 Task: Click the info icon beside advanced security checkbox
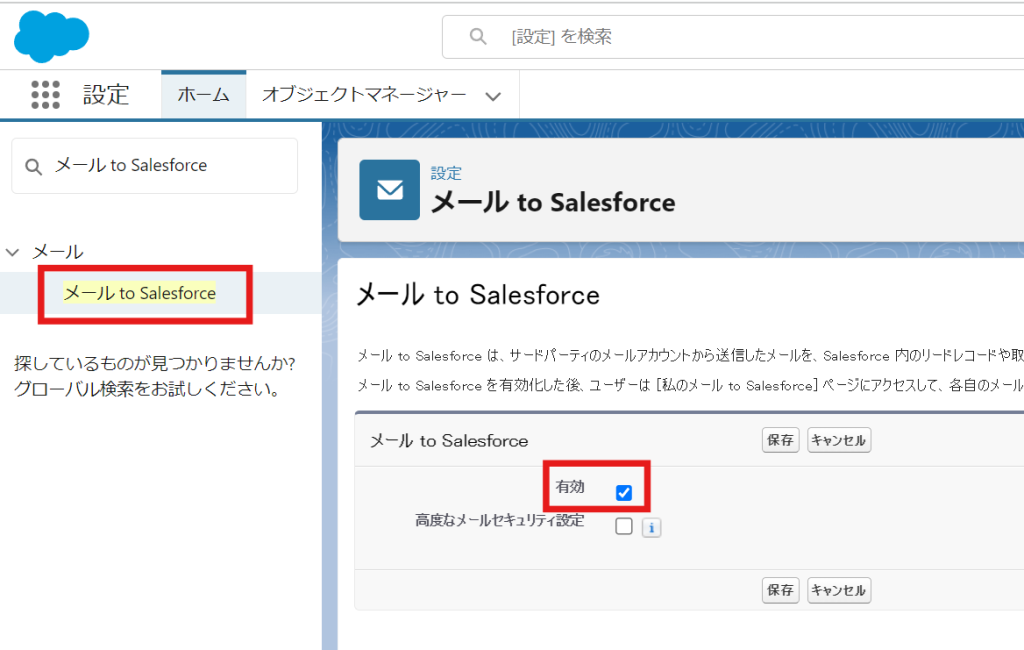tap(651, 527)
